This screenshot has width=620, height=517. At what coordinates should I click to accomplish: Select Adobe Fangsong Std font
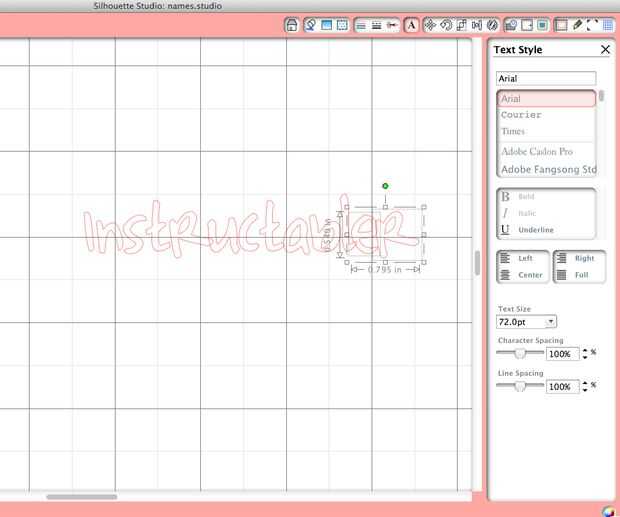[546, 169]
